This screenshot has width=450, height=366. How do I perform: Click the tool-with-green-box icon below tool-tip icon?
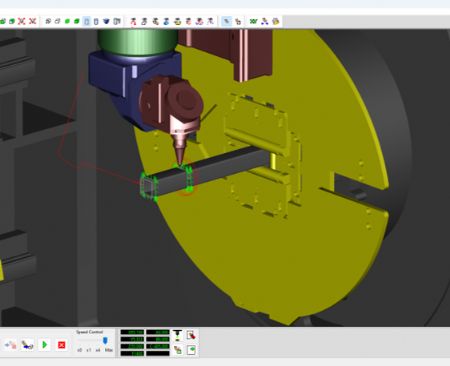[x=178, y=350]
